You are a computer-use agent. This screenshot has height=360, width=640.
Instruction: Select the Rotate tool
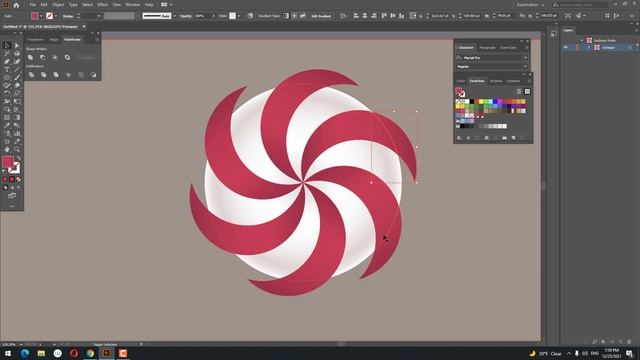[x=7, y=93]
